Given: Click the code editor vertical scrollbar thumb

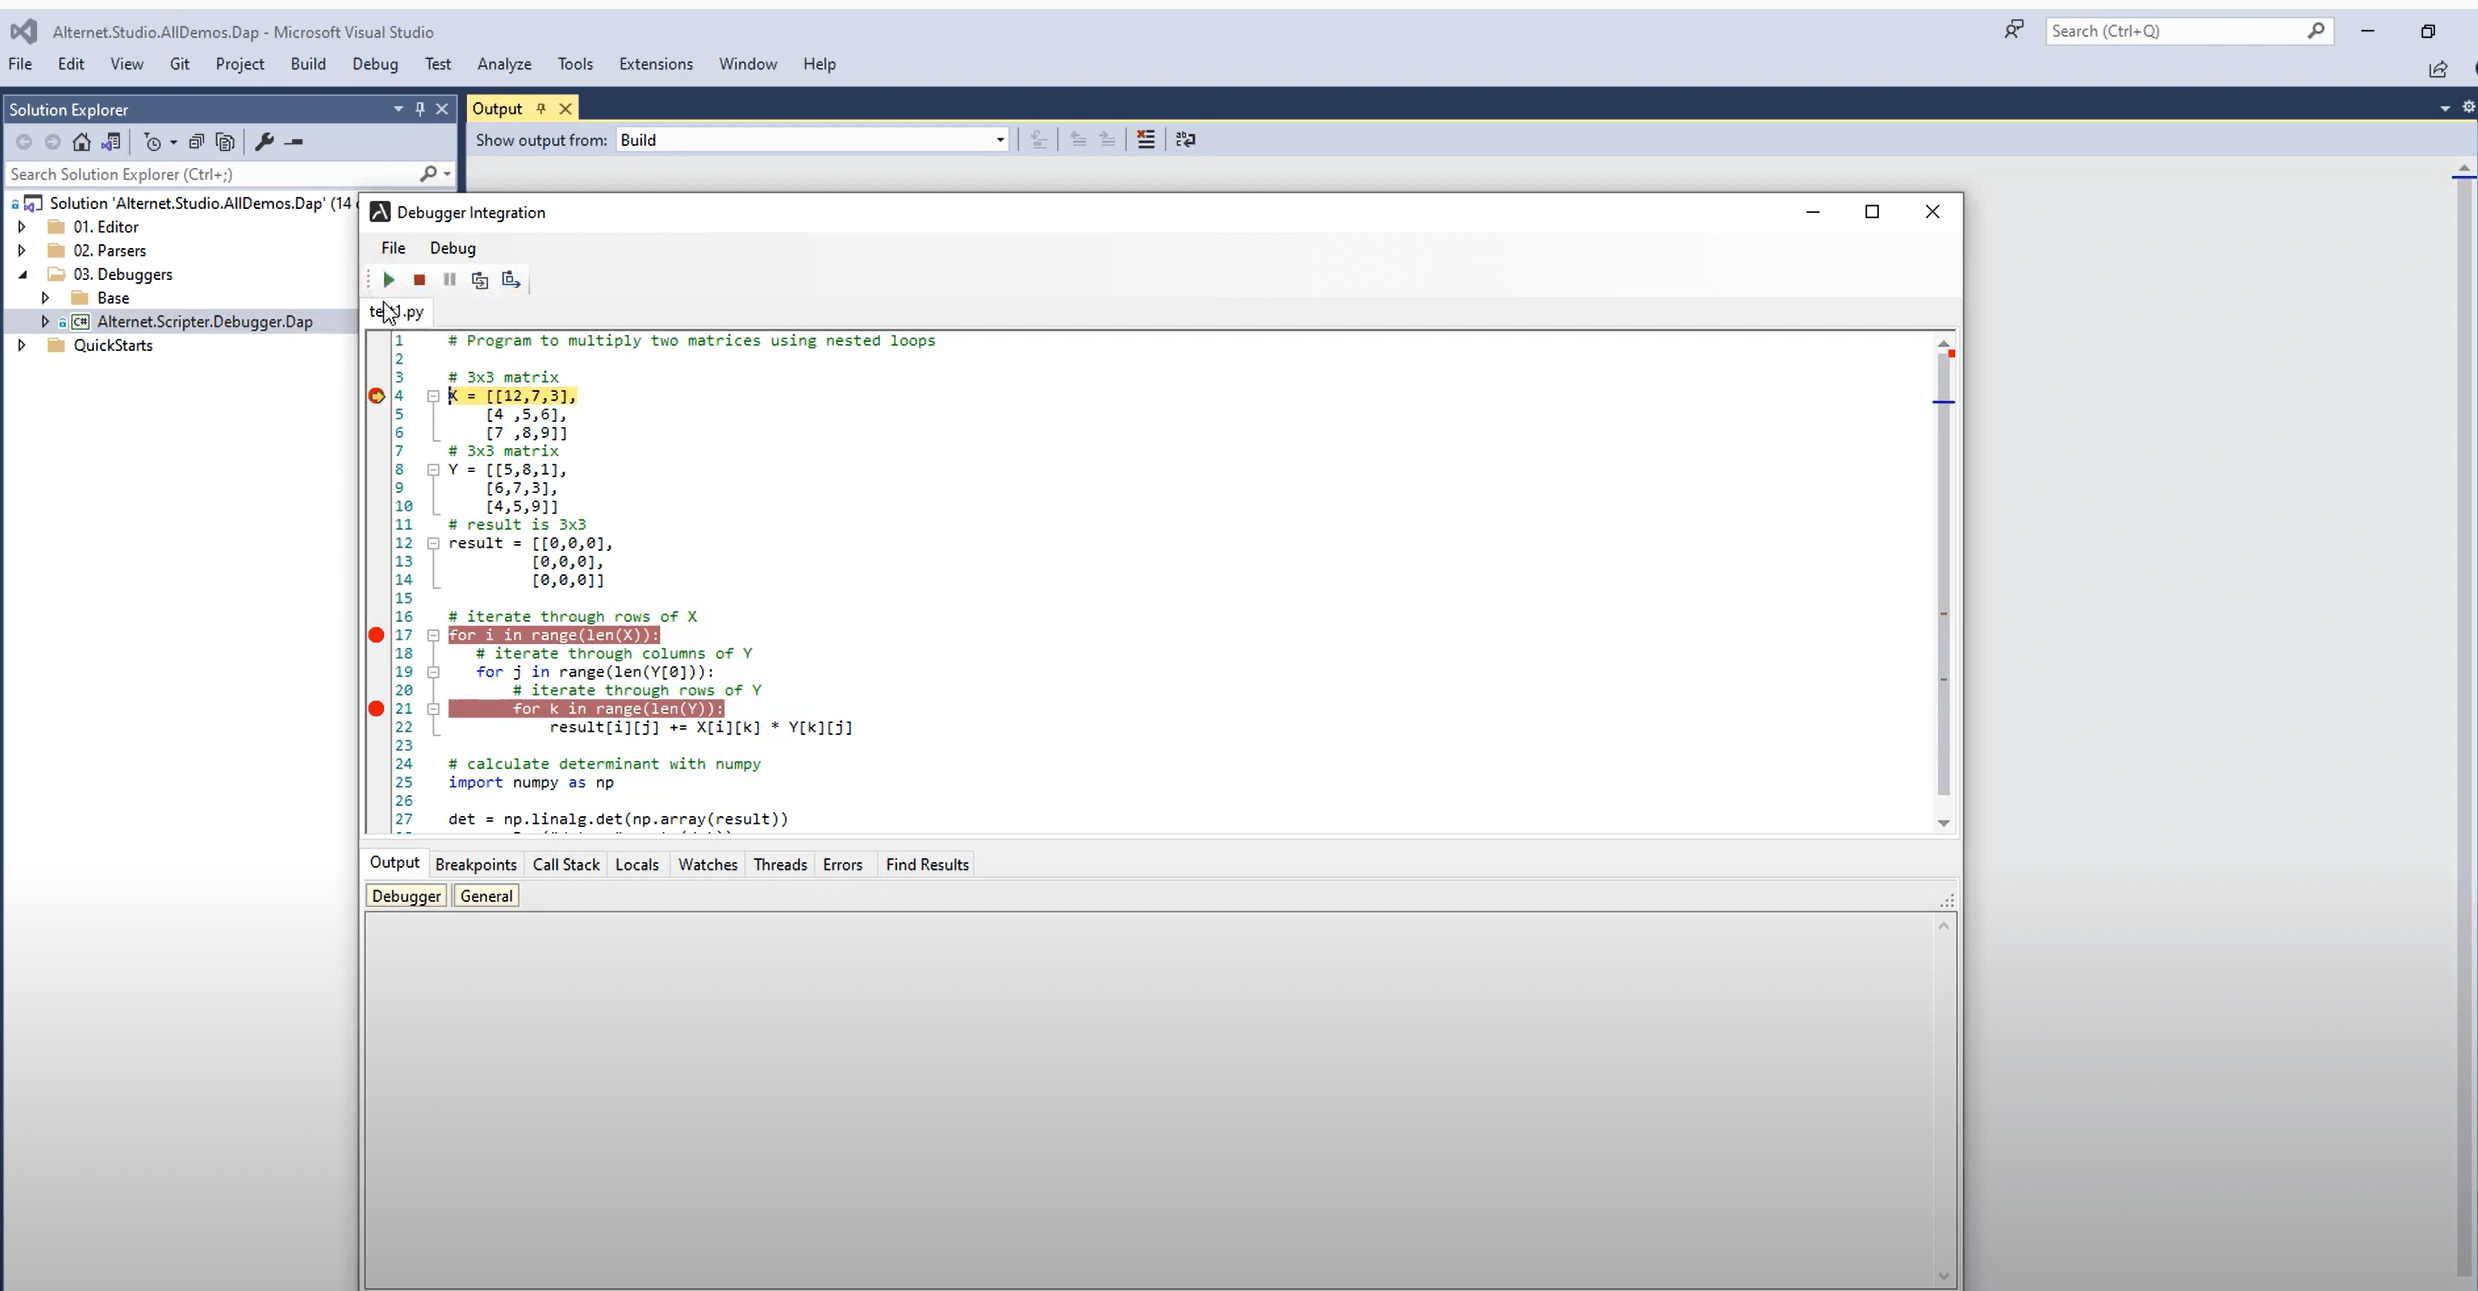Looking at the screenshot, I should (1943, 575).
